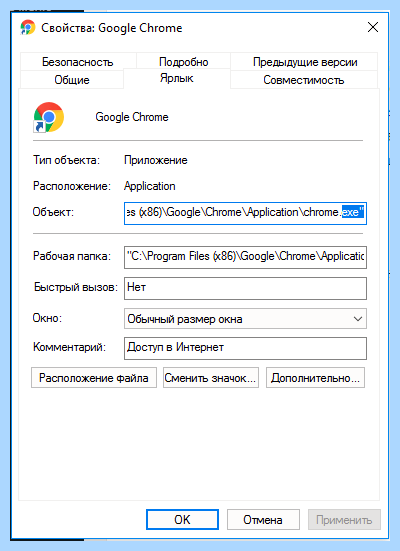The height and width of the screenshot is (551, 400).
Task: Click the Рабочая папка input field
Action: click(245, 257)
